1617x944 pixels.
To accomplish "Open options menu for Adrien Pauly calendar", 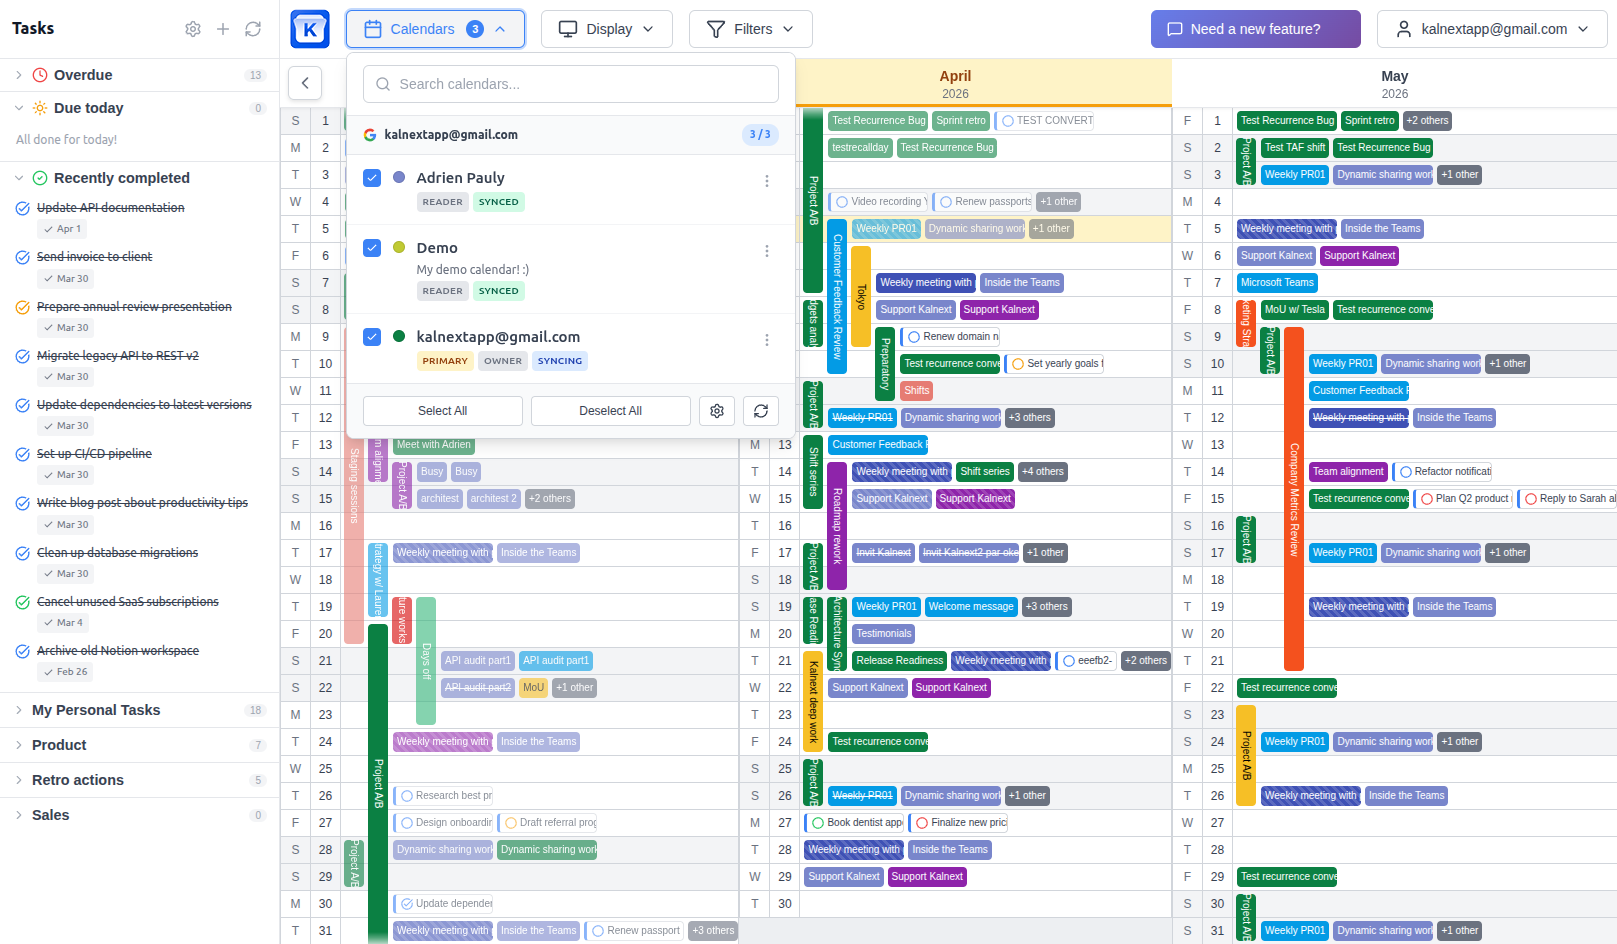I will pyautogui.click(x=767, y=181).
